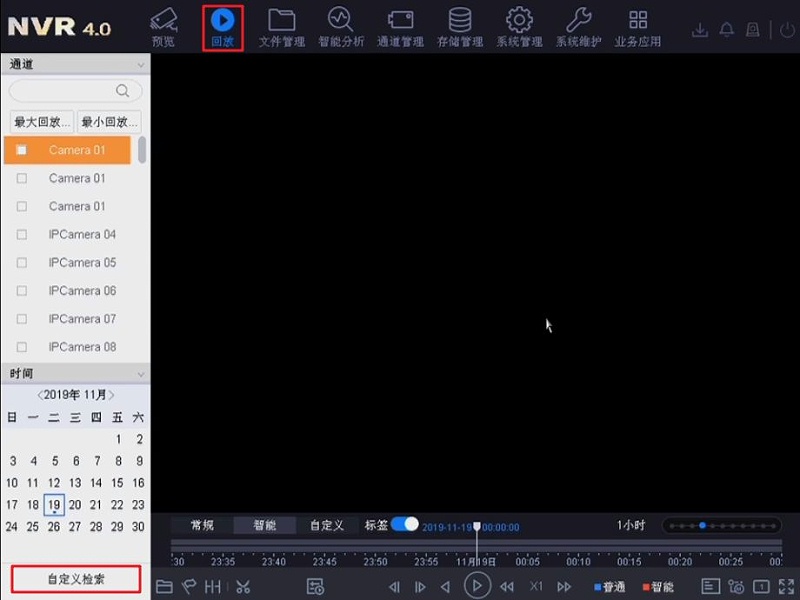Viewport: 800px width, 600px height.
Task: Toggle the 标签 tag switch on timeline
Action: [x=404, y=524]
